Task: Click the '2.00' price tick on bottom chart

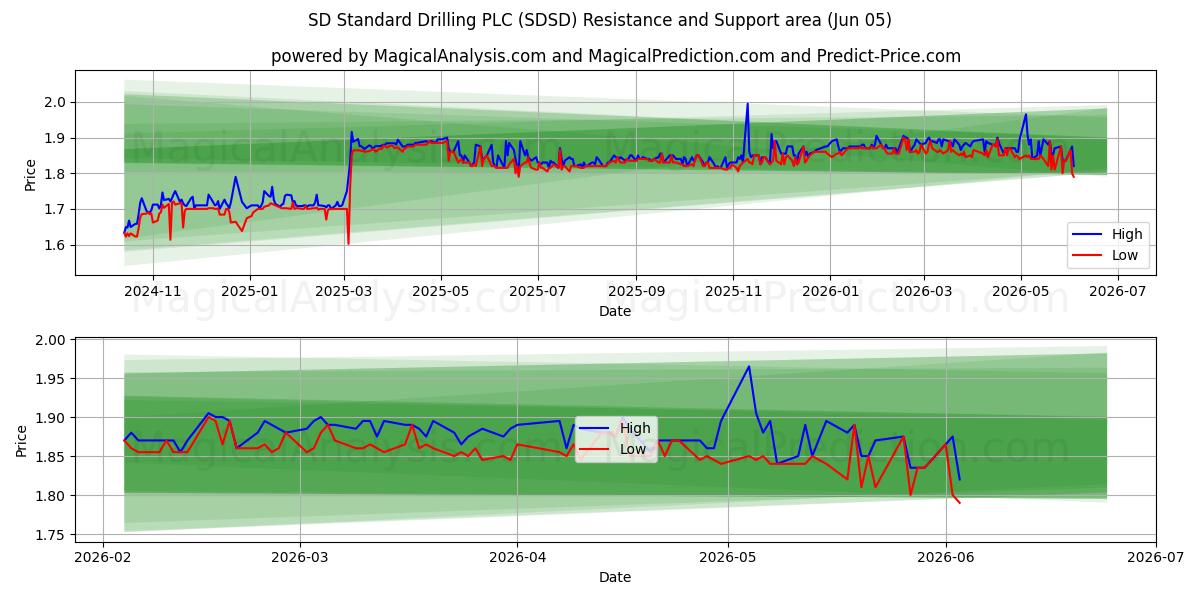Action: pyautogui.click(x=52, y=340)
